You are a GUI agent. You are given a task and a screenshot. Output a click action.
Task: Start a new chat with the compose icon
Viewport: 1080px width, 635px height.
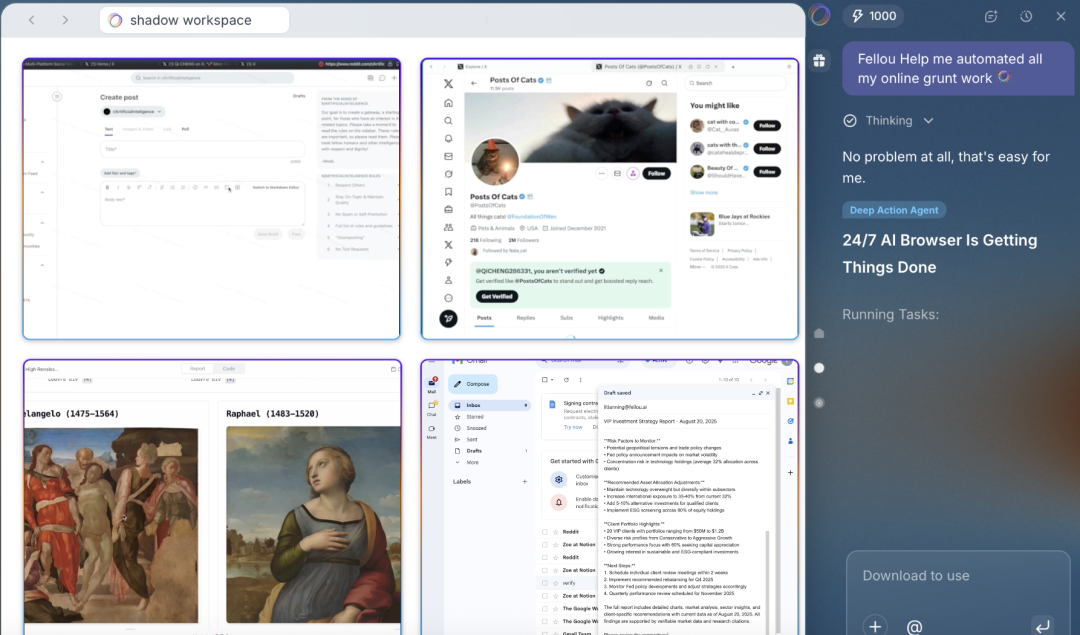click(x=991, y=17)
